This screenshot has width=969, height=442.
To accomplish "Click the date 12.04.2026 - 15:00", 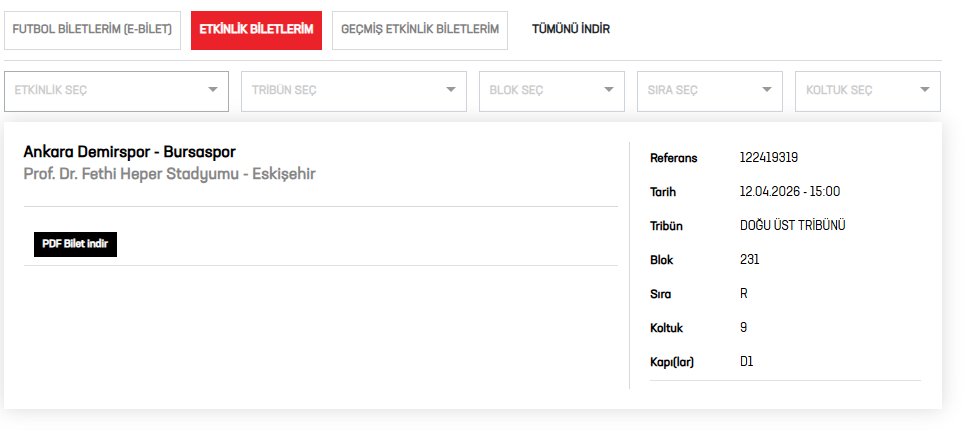I will (x=790, y=192).
